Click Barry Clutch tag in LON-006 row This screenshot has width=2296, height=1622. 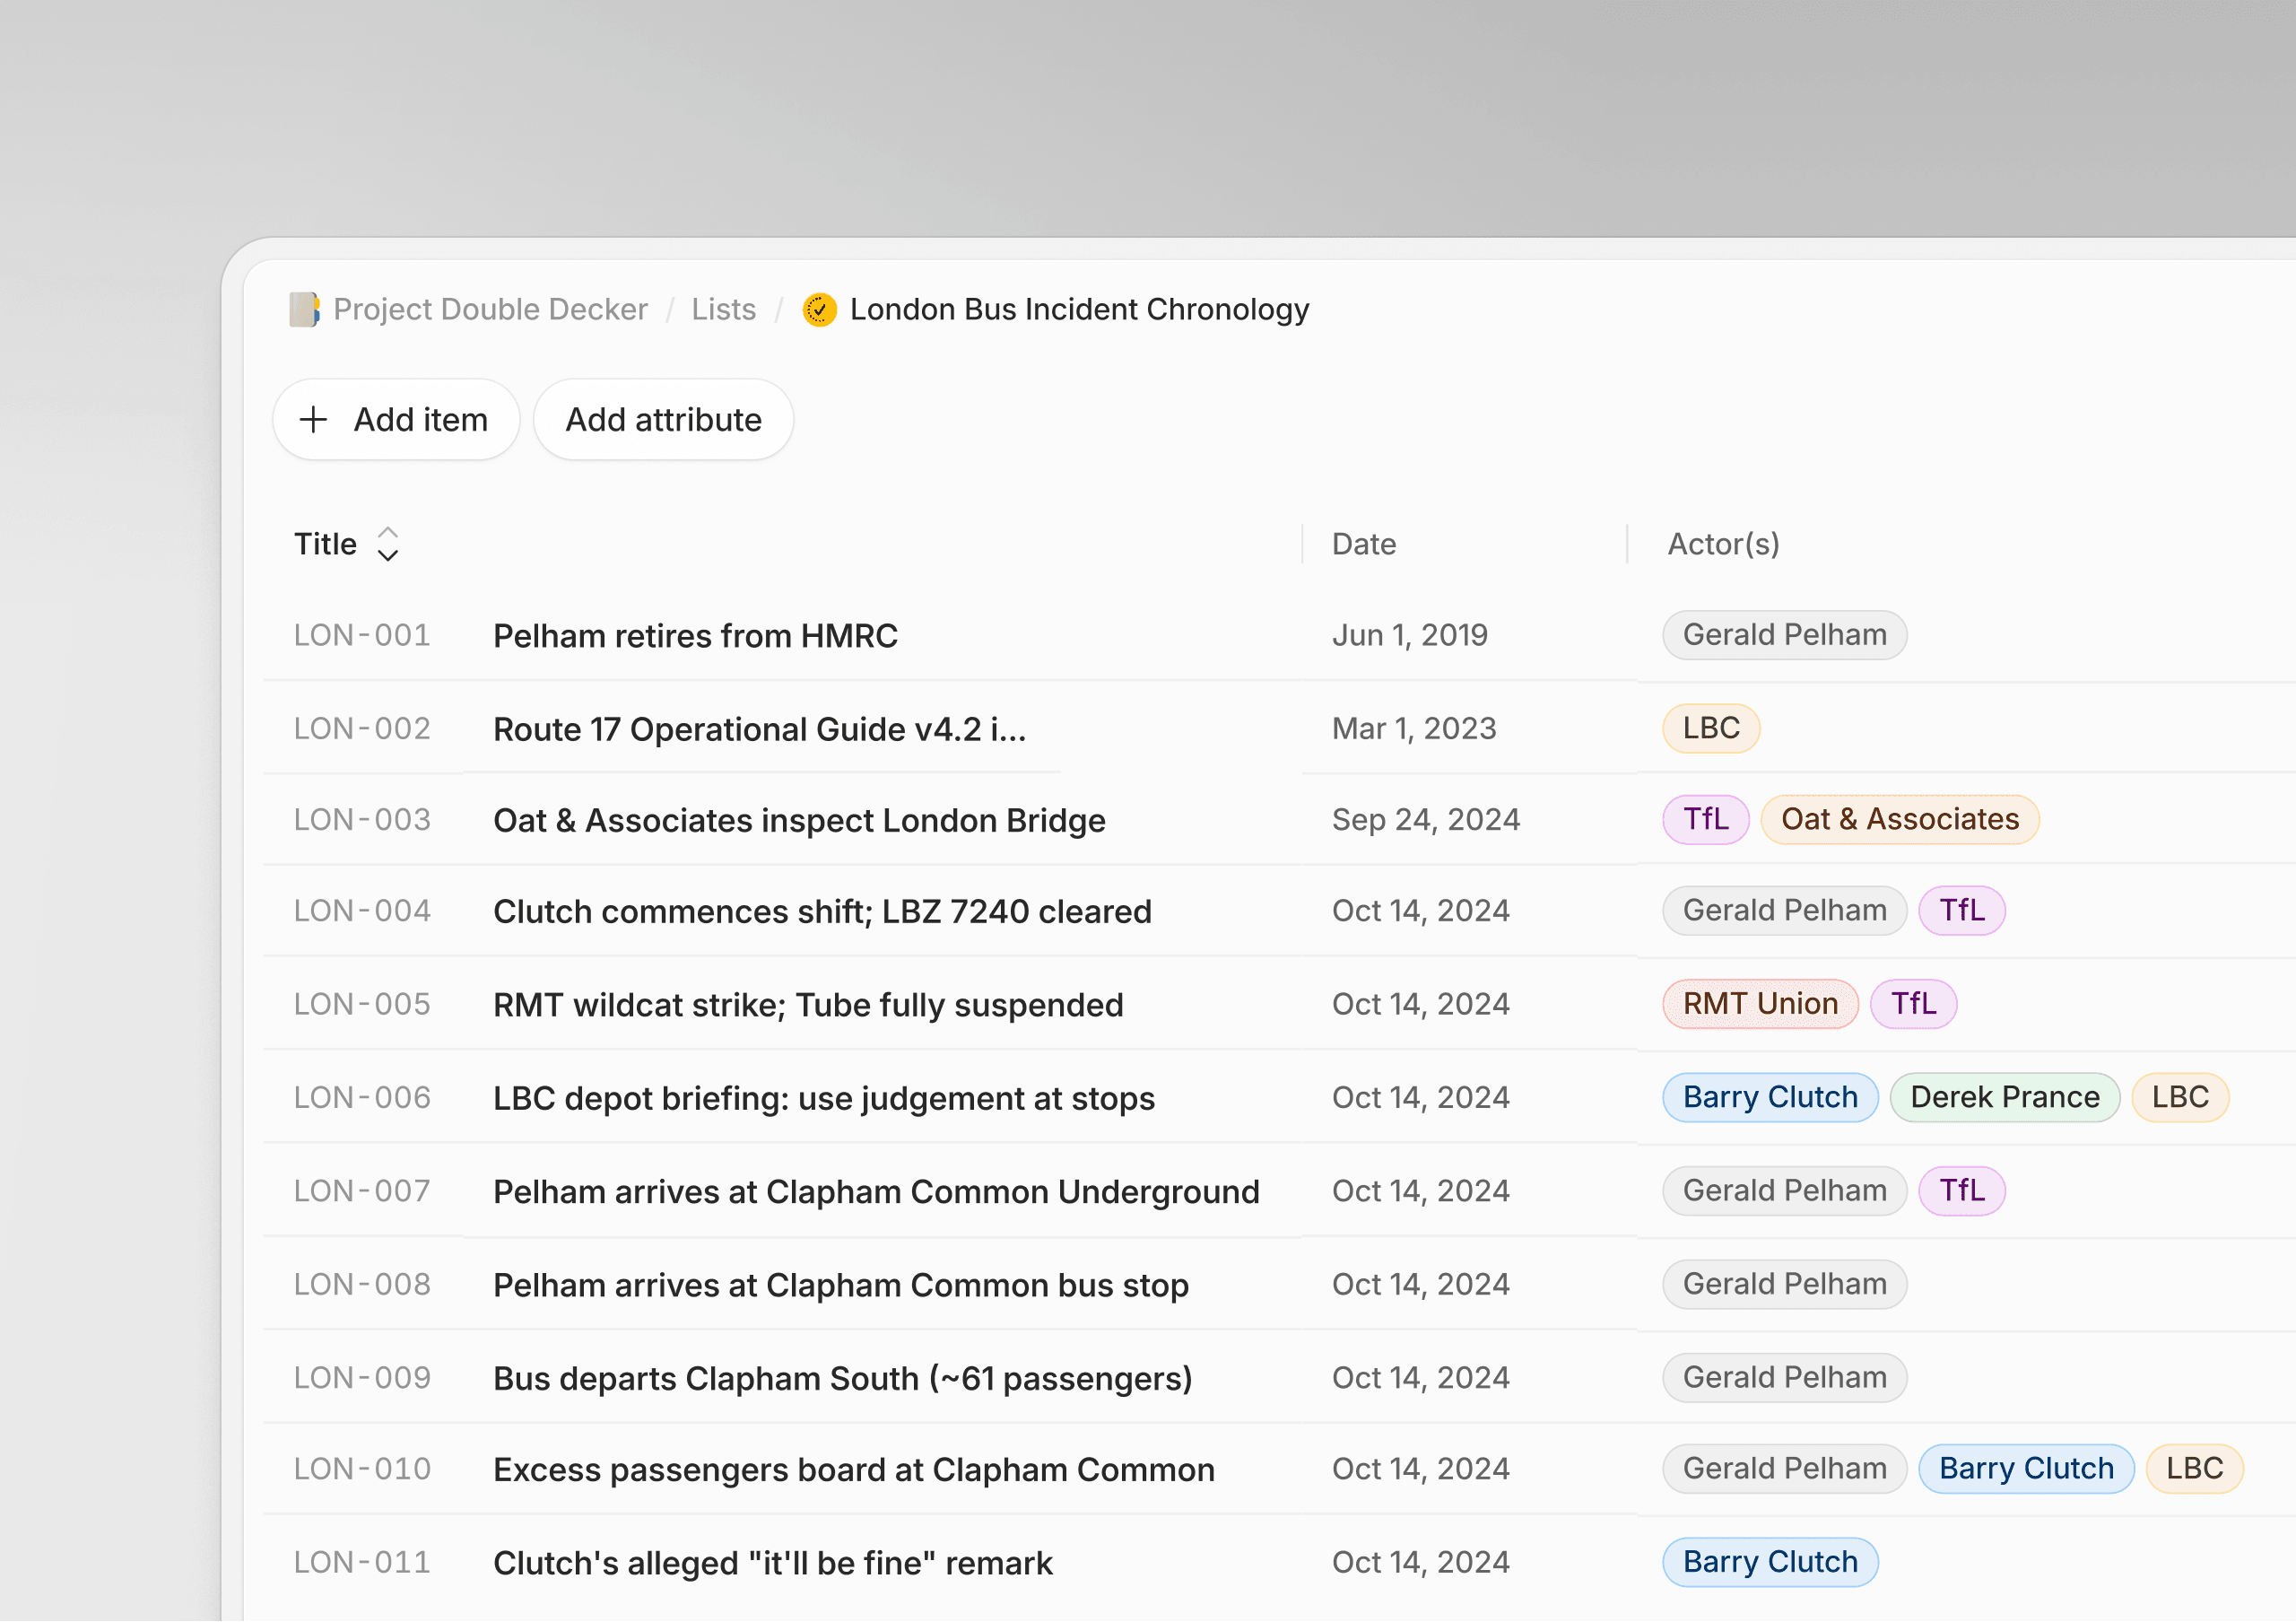coord(1771,1098)
